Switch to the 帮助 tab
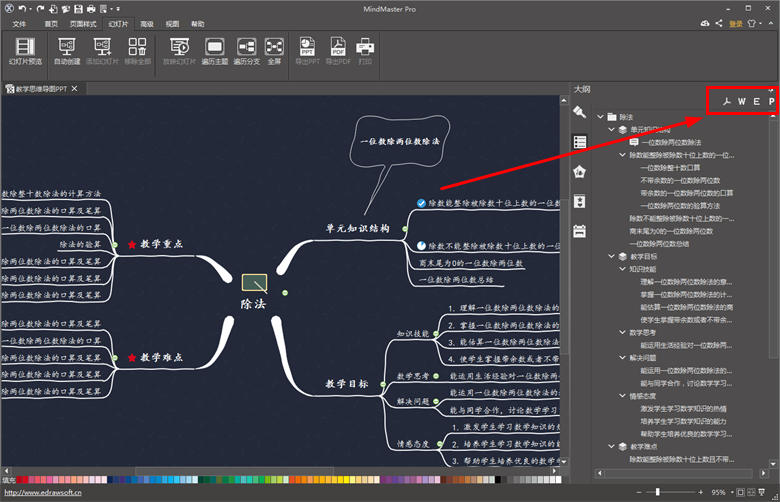Screen dimensions: 780x502 tap(197, 24)
